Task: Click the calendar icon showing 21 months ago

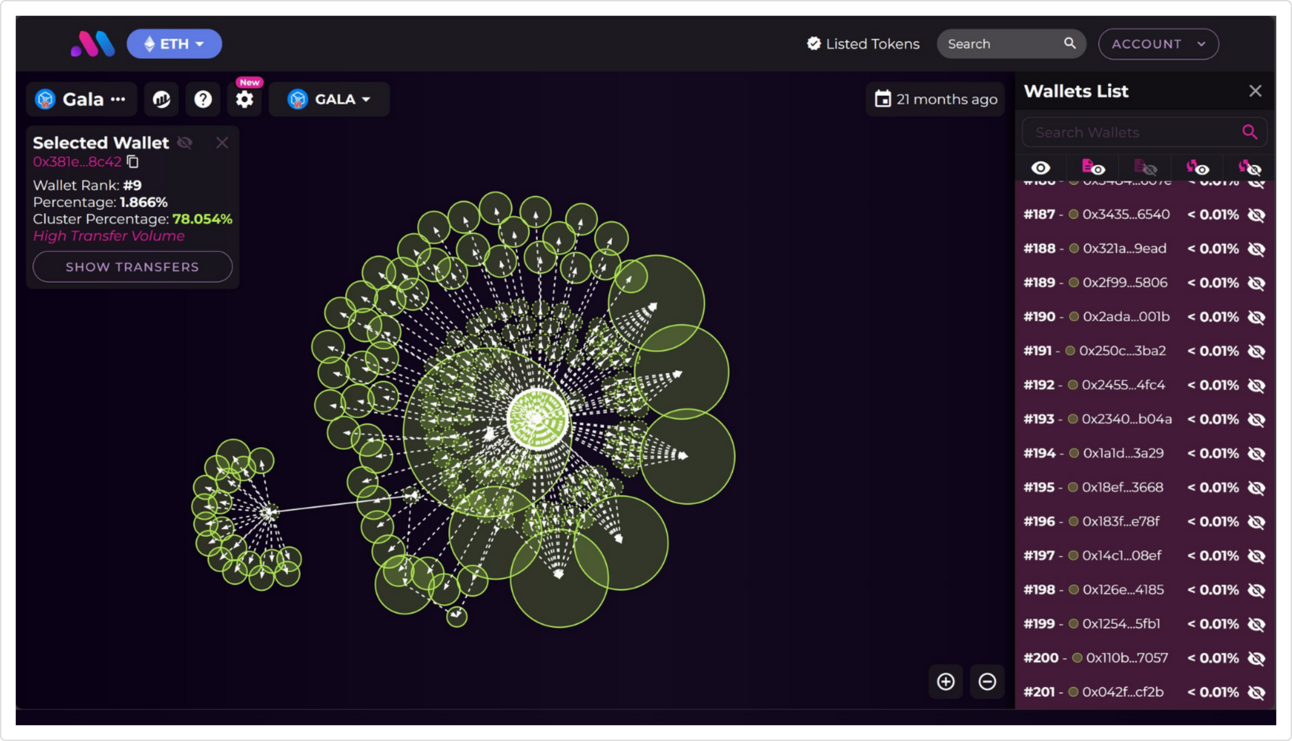Action: click(x=884, y=98)
